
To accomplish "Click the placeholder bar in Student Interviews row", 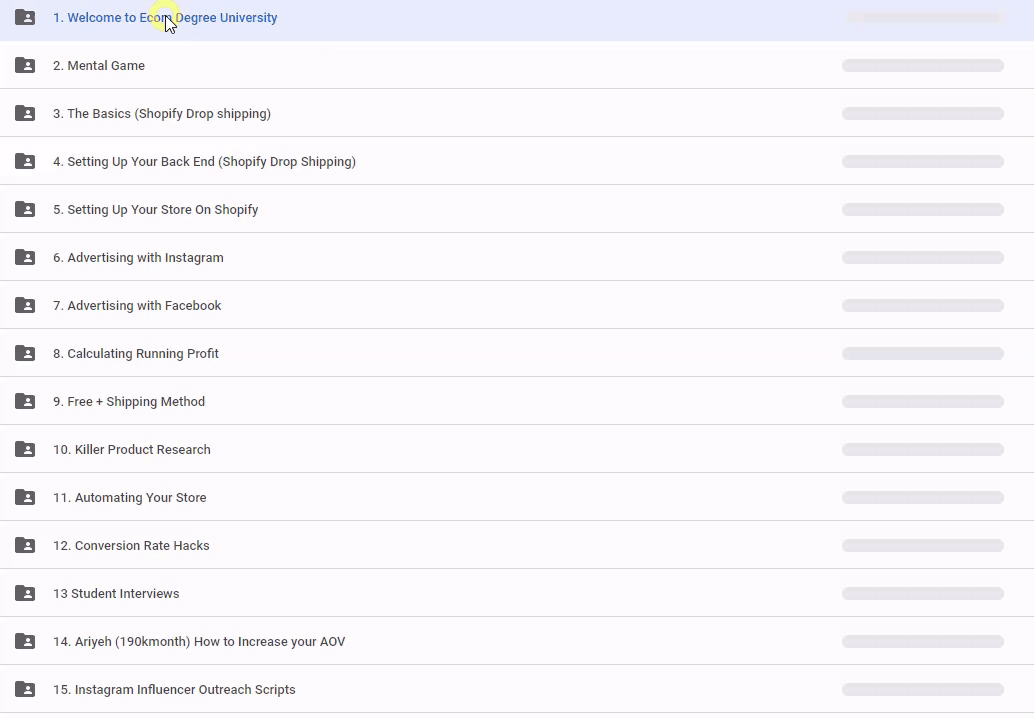I will 922,594.
